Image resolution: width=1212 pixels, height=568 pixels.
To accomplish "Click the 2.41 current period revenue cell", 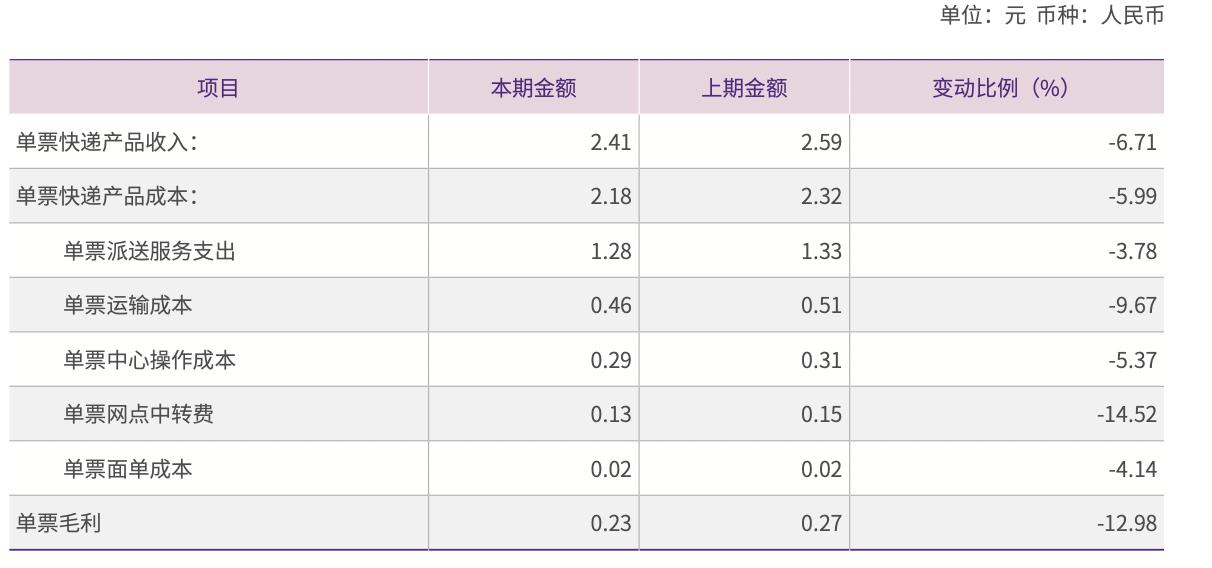I will pyautogui.click(x=611, y=142).
